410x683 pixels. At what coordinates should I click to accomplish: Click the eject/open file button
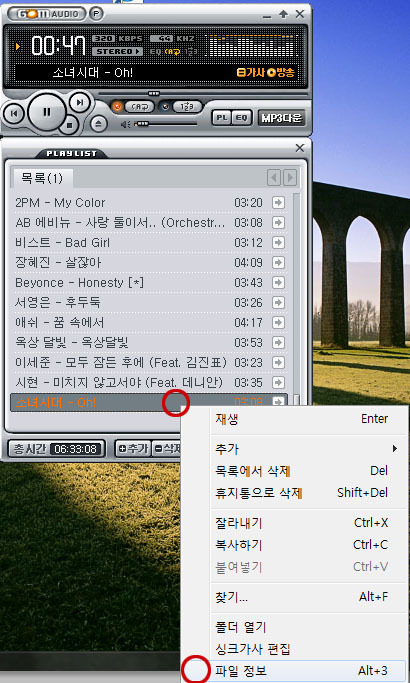[x=98, y=124]
